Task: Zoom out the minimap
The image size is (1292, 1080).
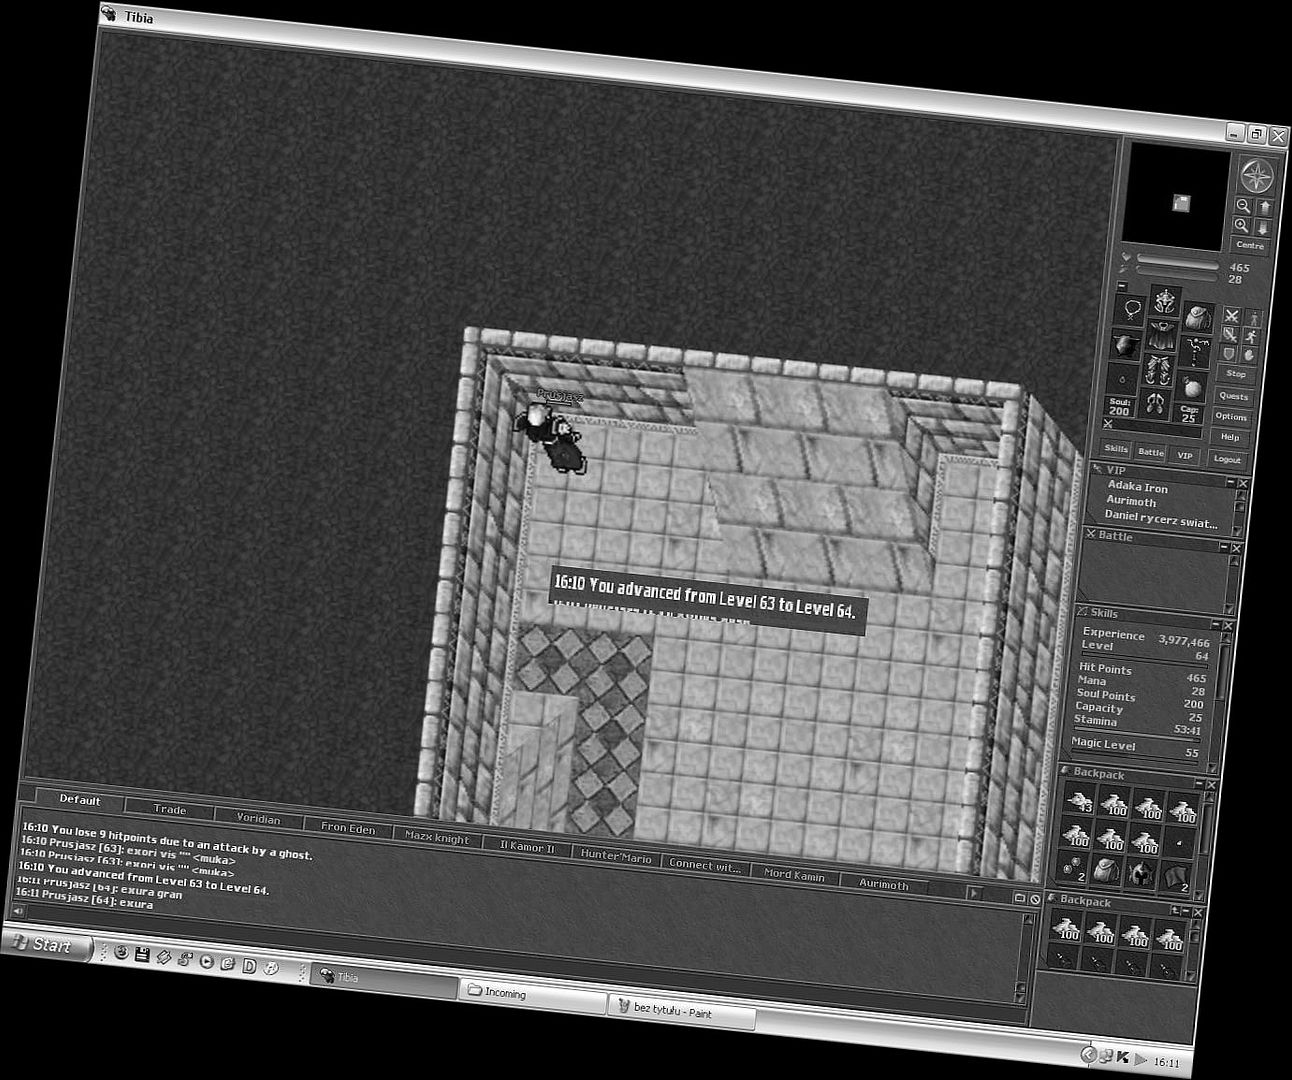Action: click(1243, 205)
